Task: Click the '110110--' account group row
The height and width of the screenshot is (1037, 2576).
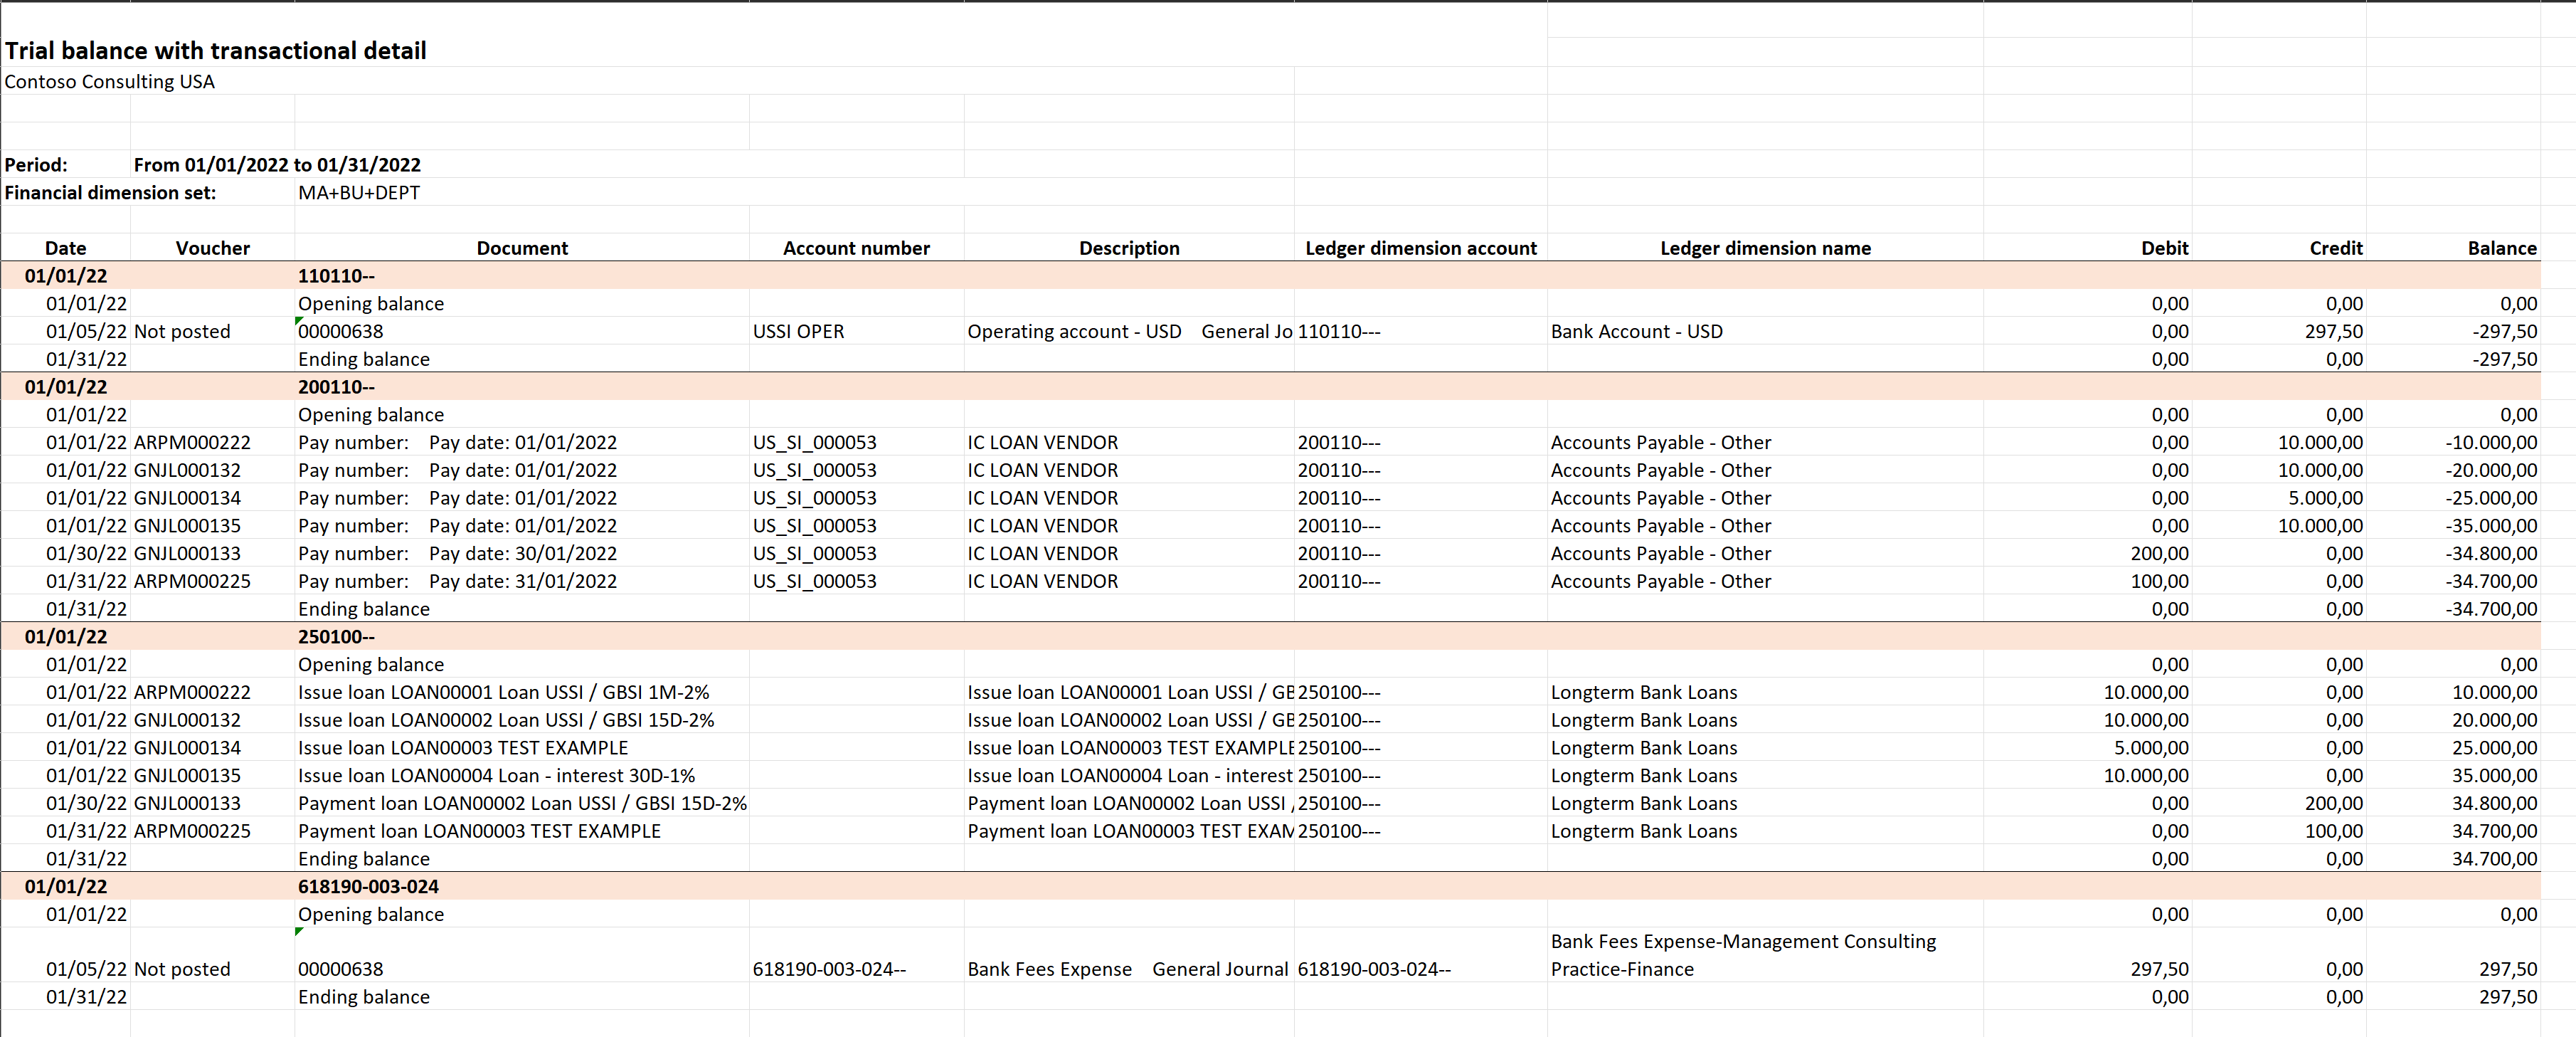Action: (1270, 276)
